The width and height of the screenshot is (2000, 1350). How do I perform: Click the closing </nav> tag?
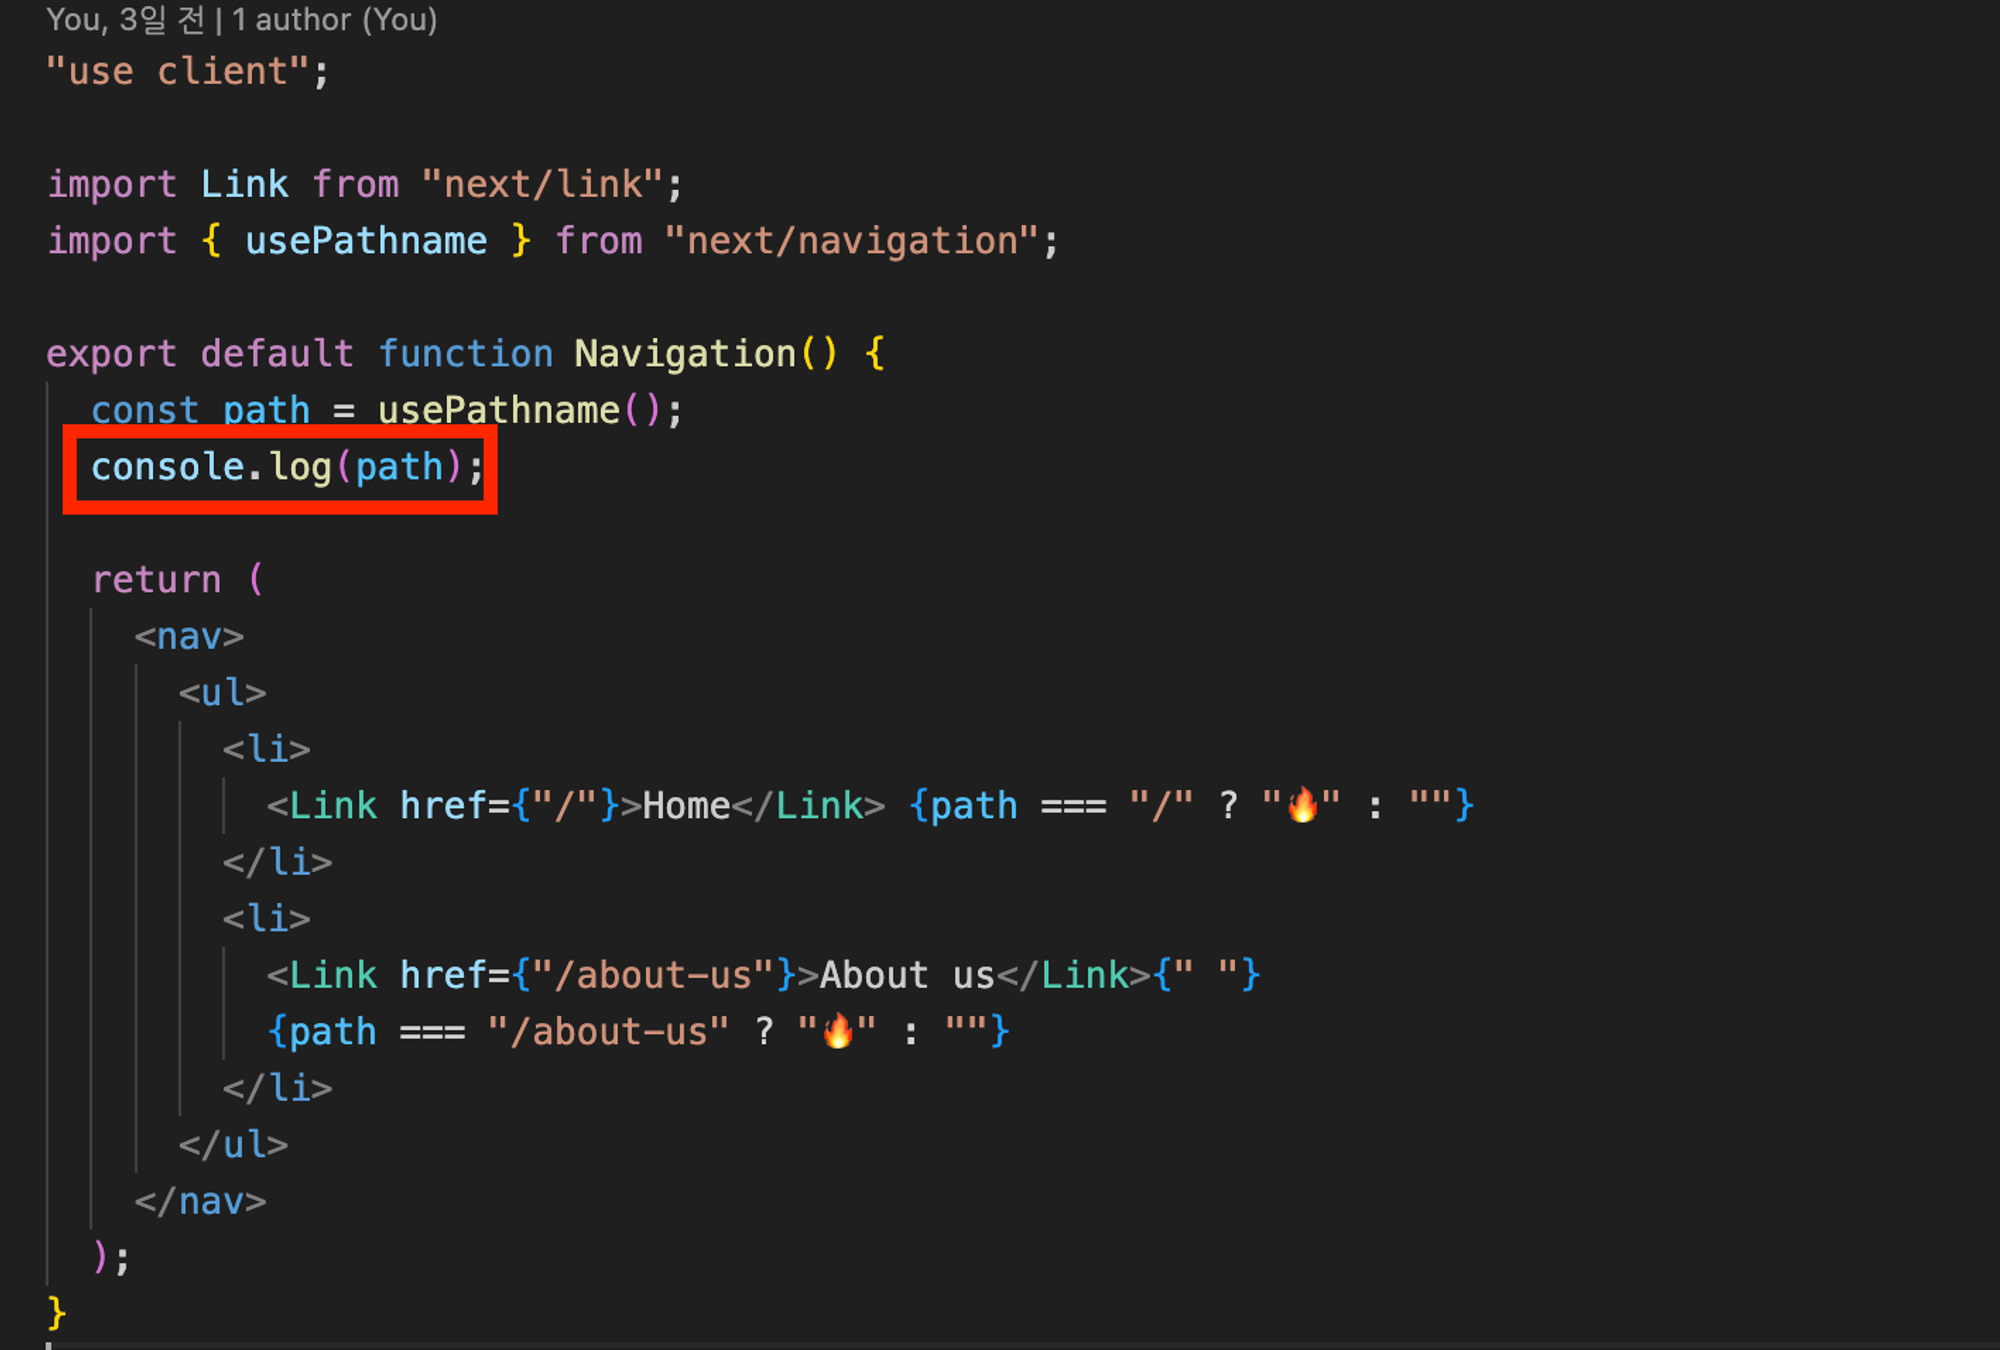click(200, 1201)
